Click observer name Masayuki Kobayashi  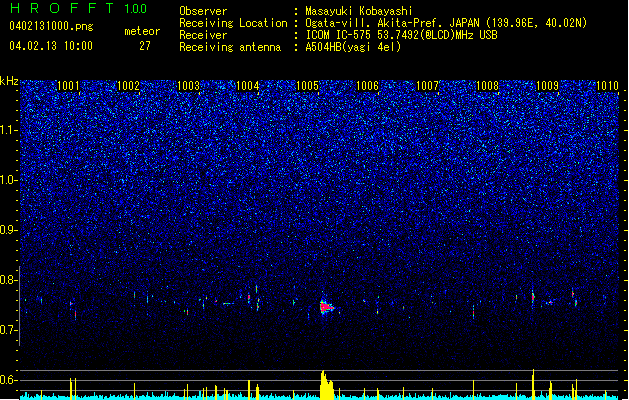click(x=358, y=11)
